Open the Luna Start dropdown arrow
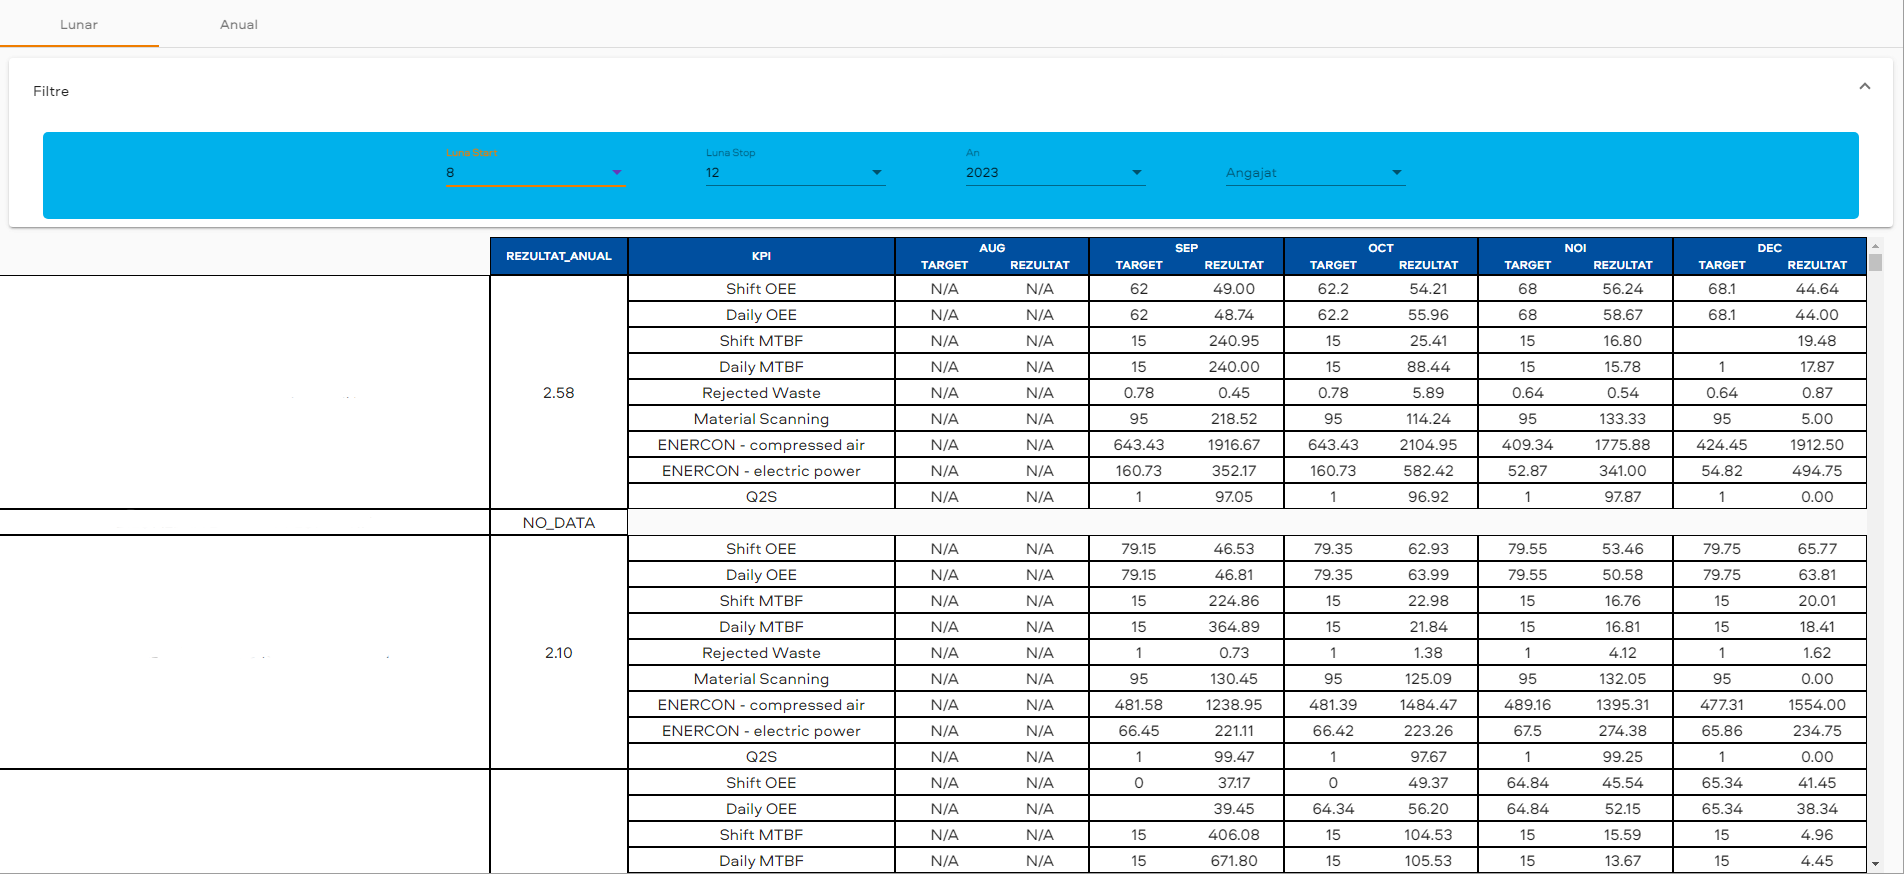 (617, 173)
